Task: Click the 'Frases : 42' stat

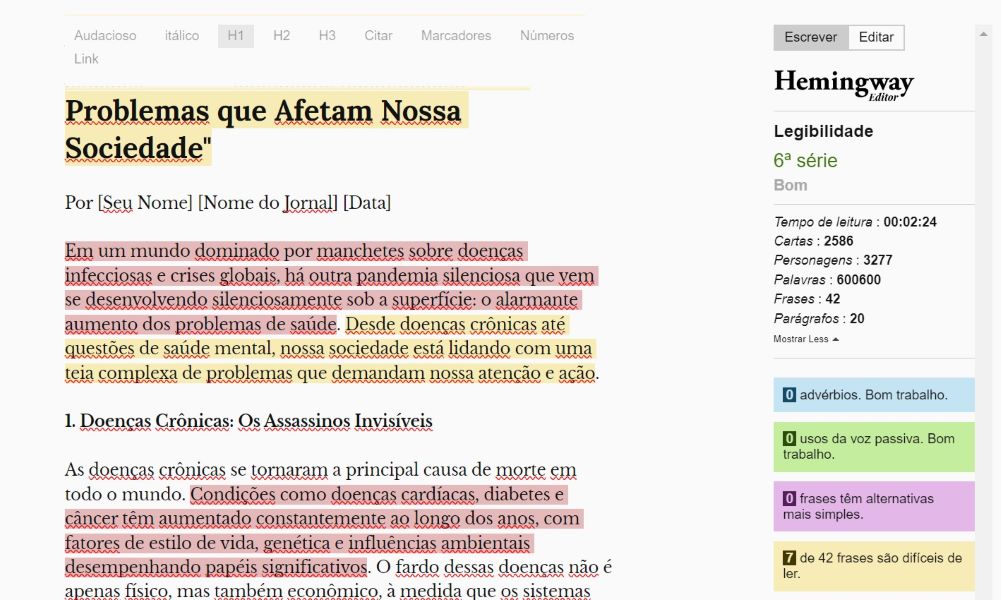Action: click(x=807, y=299)
